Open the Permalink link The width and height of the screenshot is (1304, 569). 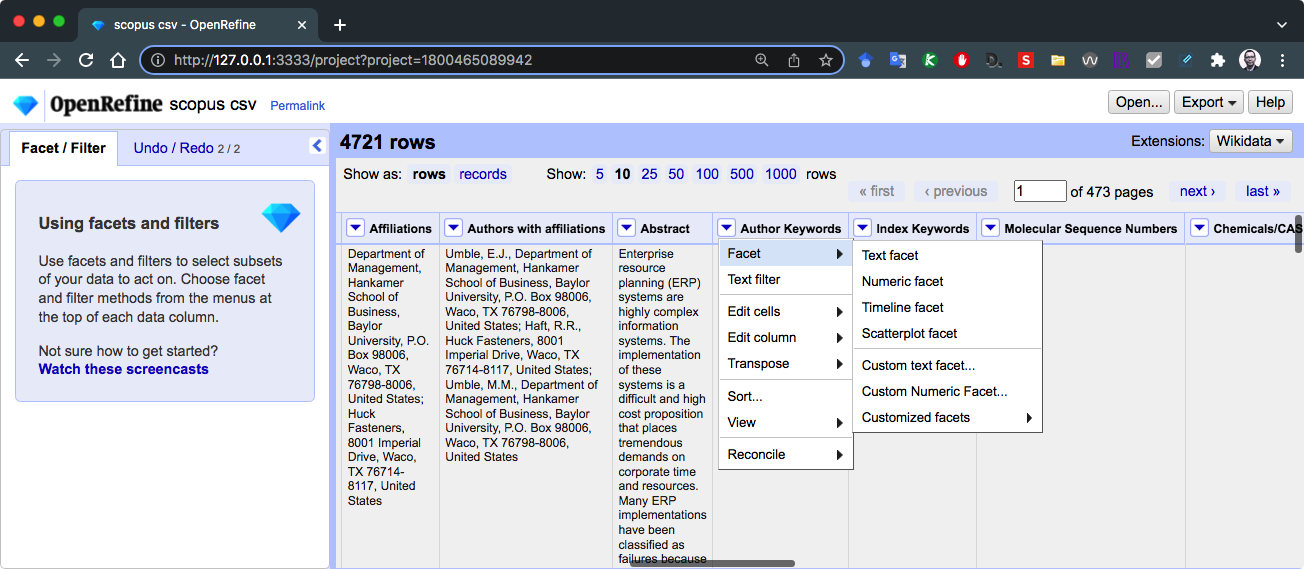pos(297,105)
